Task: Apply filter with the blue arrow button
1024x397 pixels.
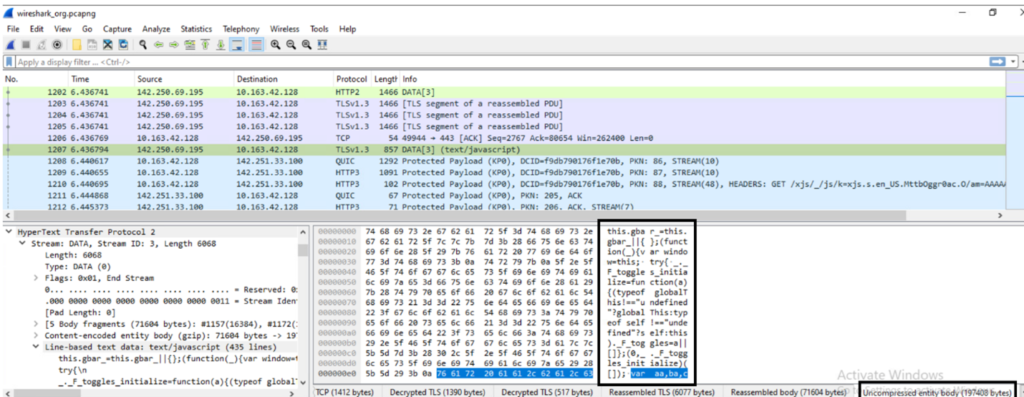Action: pyautogui.click(x=997, y=61)
